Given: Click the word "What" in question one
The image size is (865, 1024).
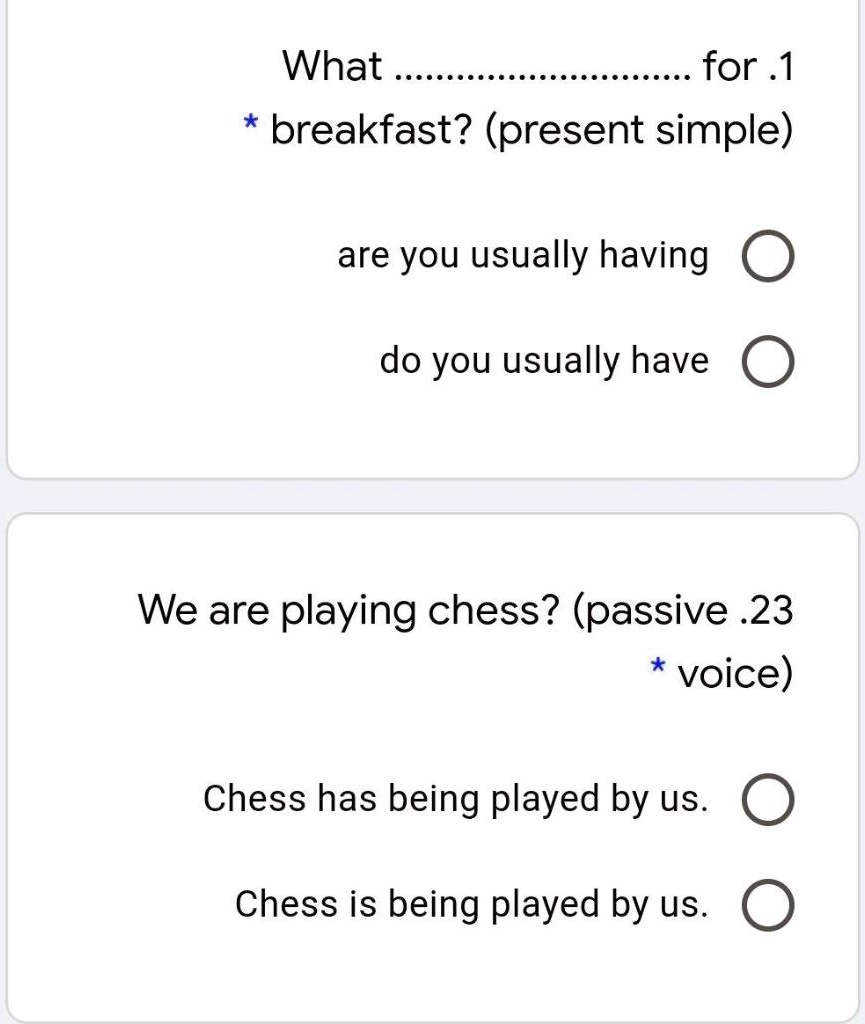Looking at the screenshot, I should [x=332, y=66].
